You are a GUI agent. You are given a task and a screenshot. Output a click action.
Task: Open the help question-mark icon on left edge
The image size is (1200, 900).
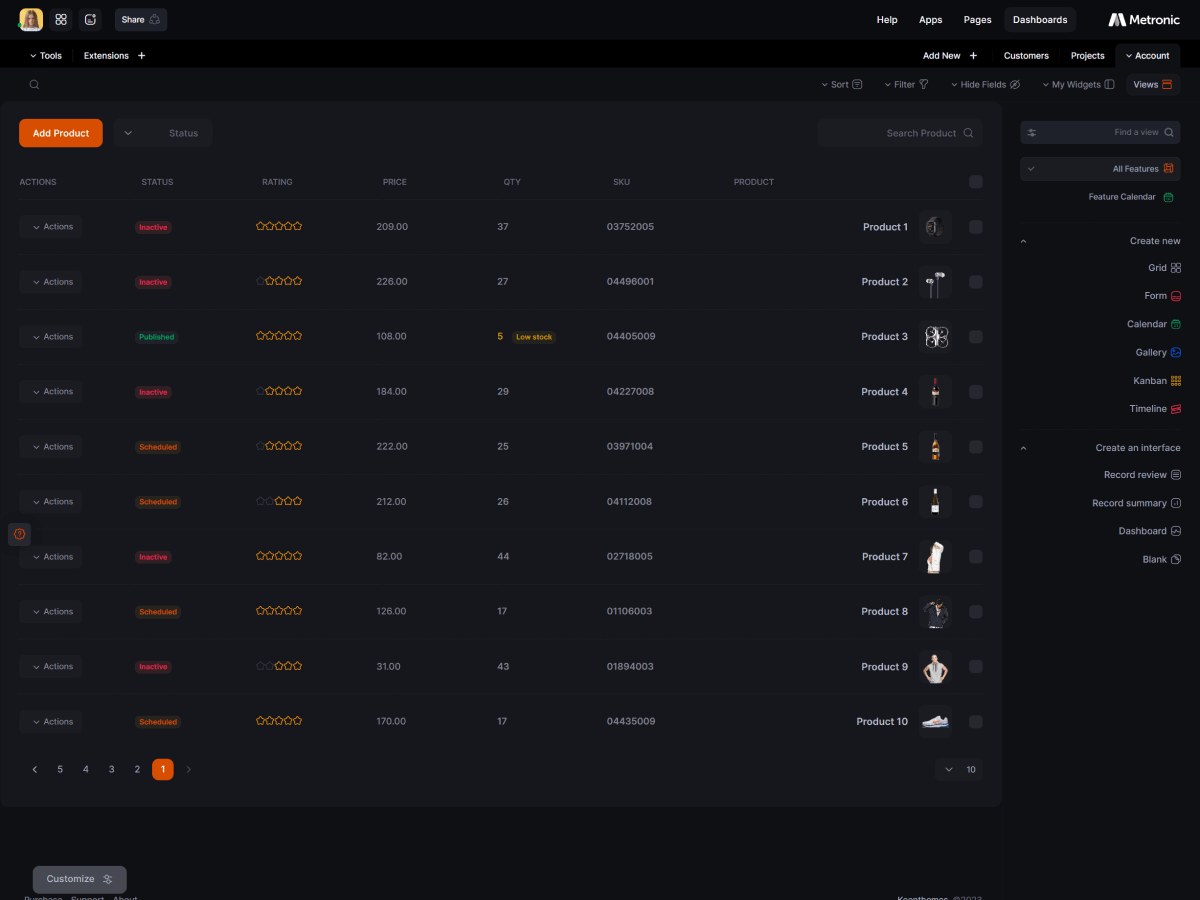[x=19, y=534]
